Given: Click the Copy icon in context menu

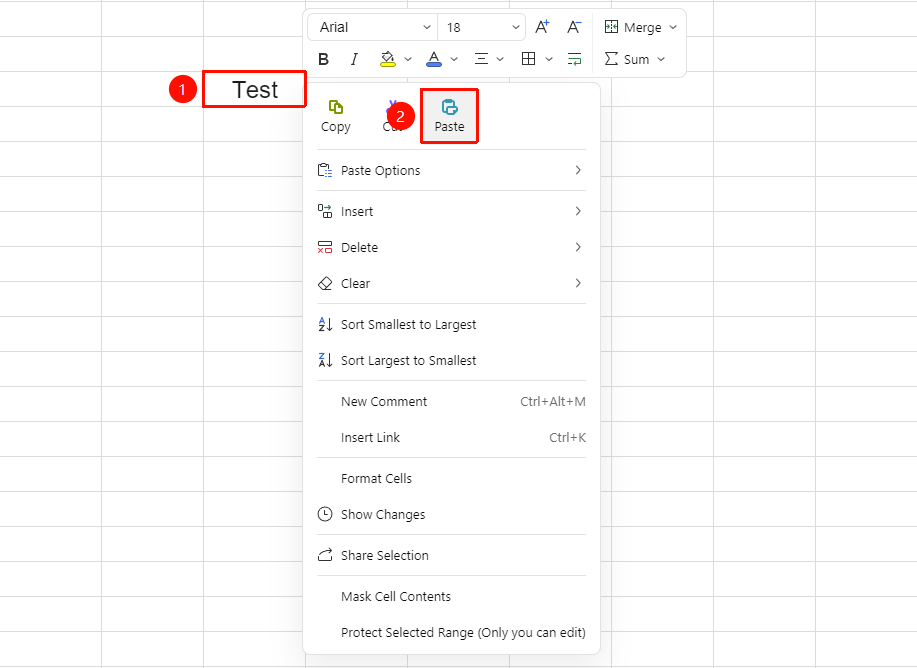Looking at the screenshot, I should pyautogui.click(x=336, y=116).
